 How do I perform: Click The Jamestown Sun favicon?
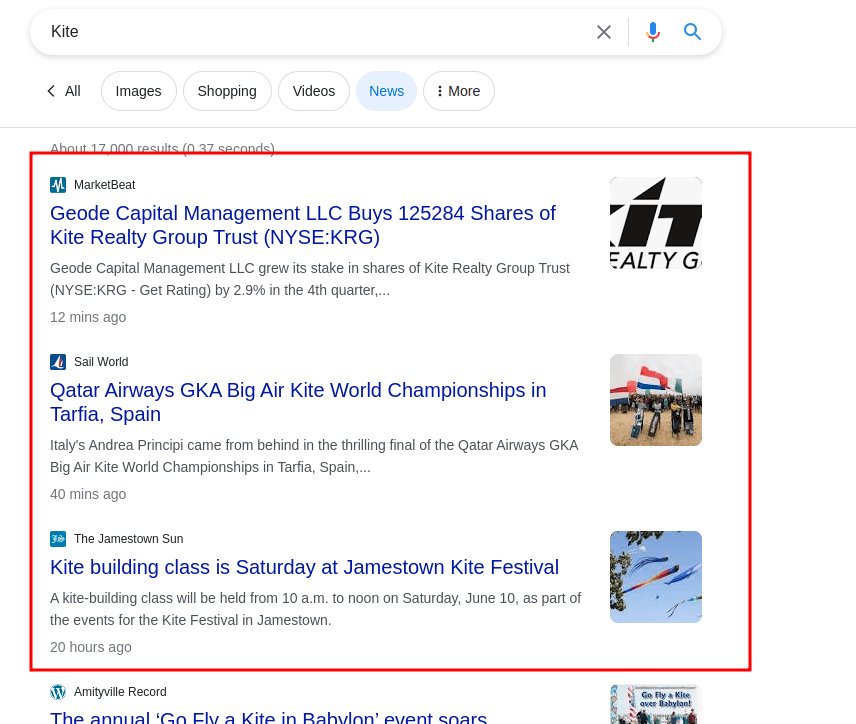[x=58, y=539]
